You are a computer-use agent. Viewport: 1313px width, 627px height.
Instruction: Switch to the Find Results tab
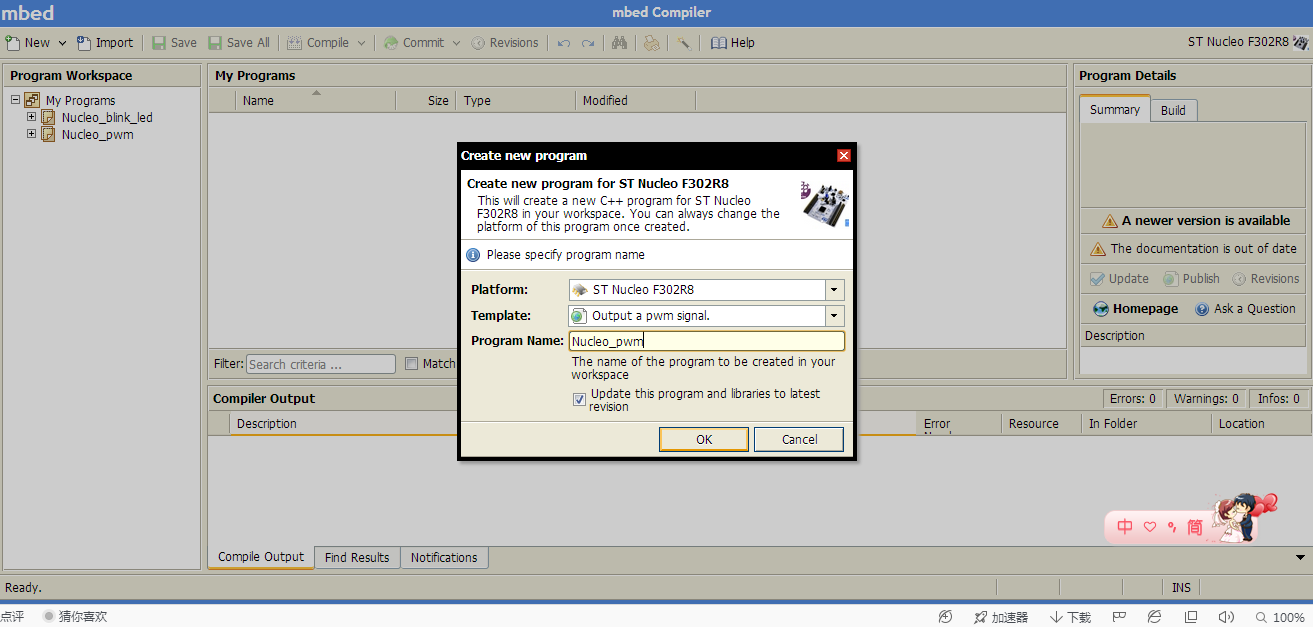pos(357,558)
